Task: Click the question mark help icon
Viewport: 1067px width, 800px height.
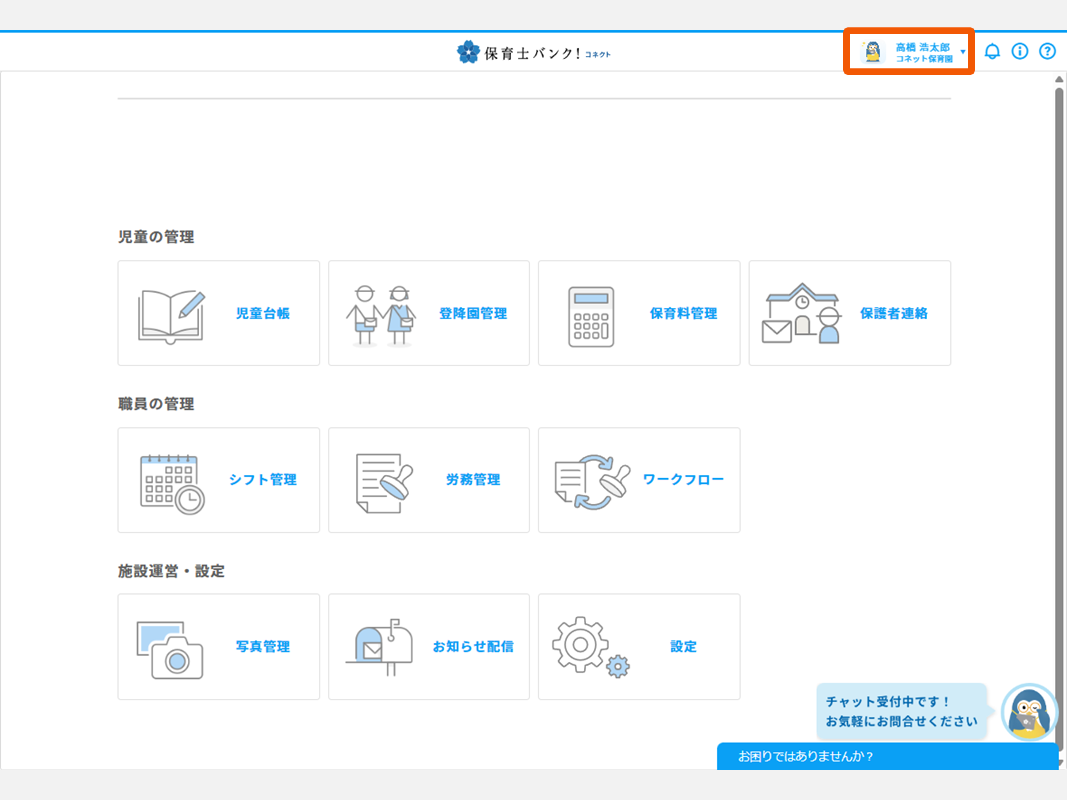Action: click(1047, 52)
